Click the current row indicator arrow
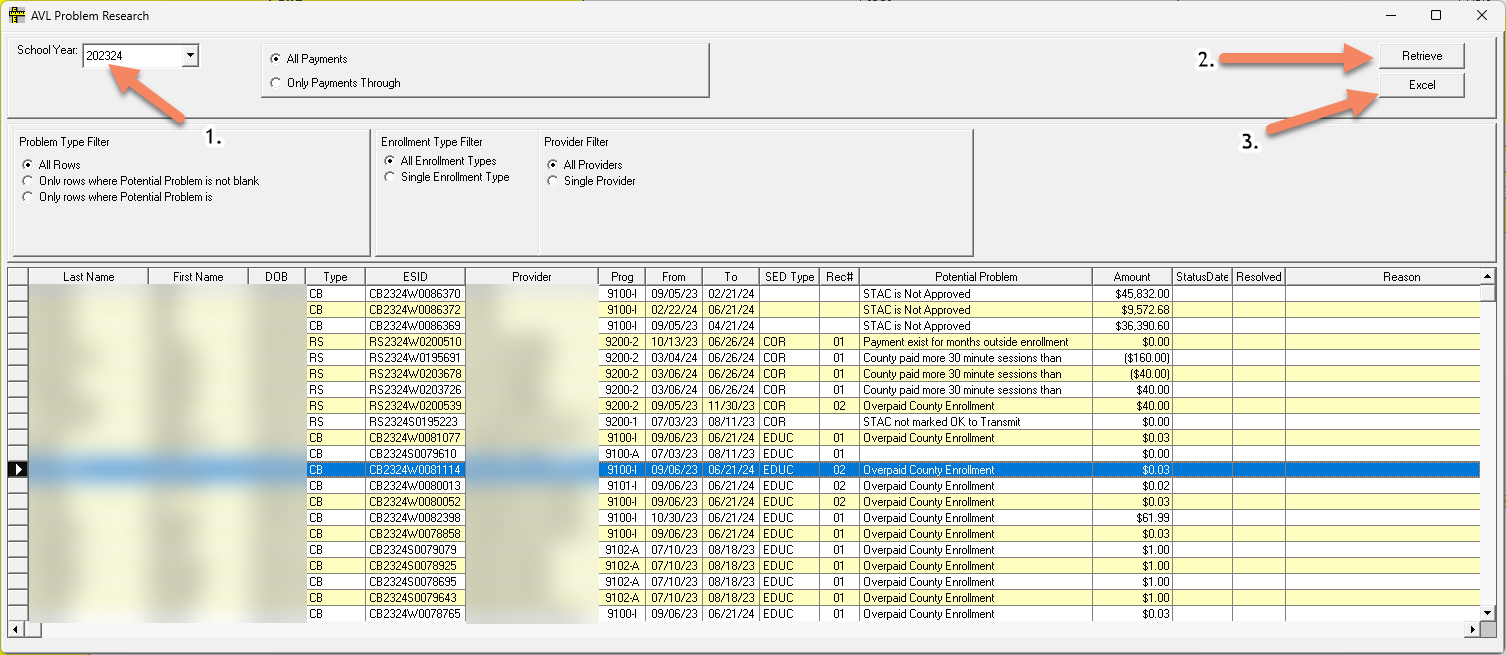The image size is (1506, 655). click(18, 469)
